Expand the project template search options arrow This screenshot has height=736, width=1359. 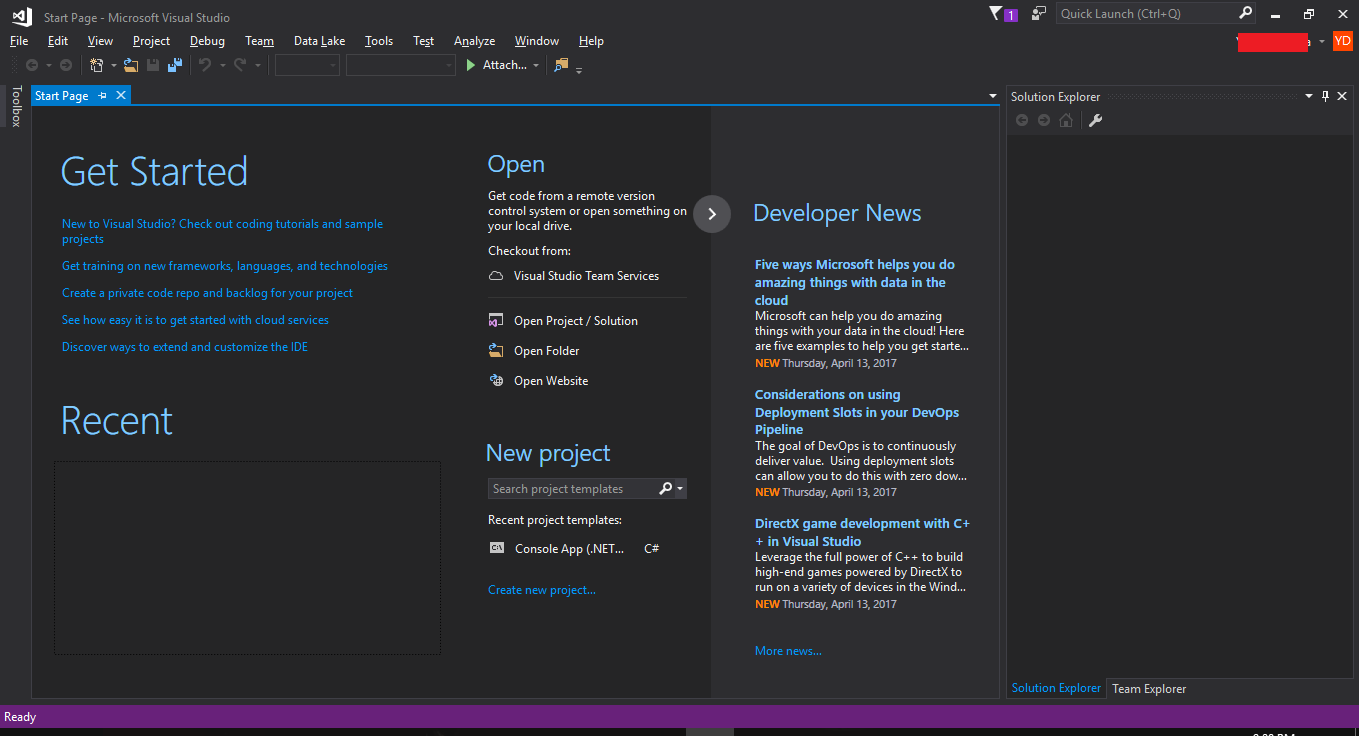[x=680, y=489]
